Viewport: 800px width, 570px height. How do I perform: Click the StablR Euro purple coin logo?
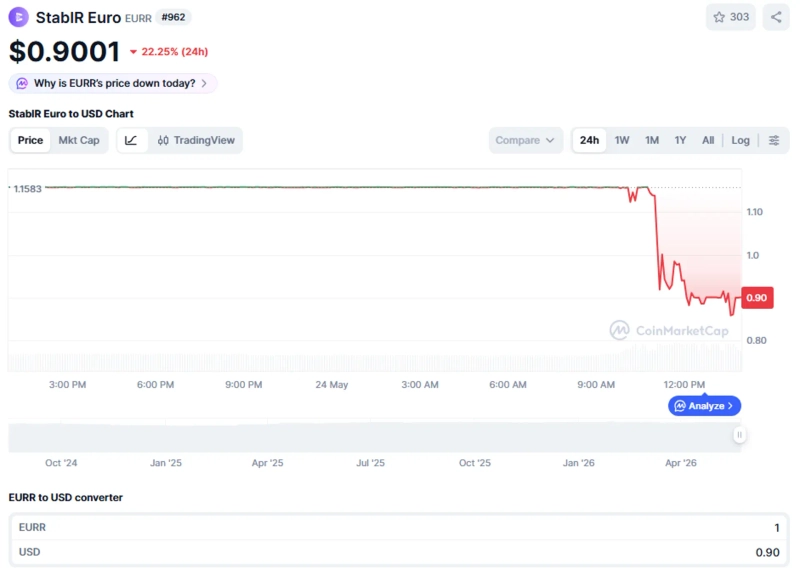(x=19, y=17)
